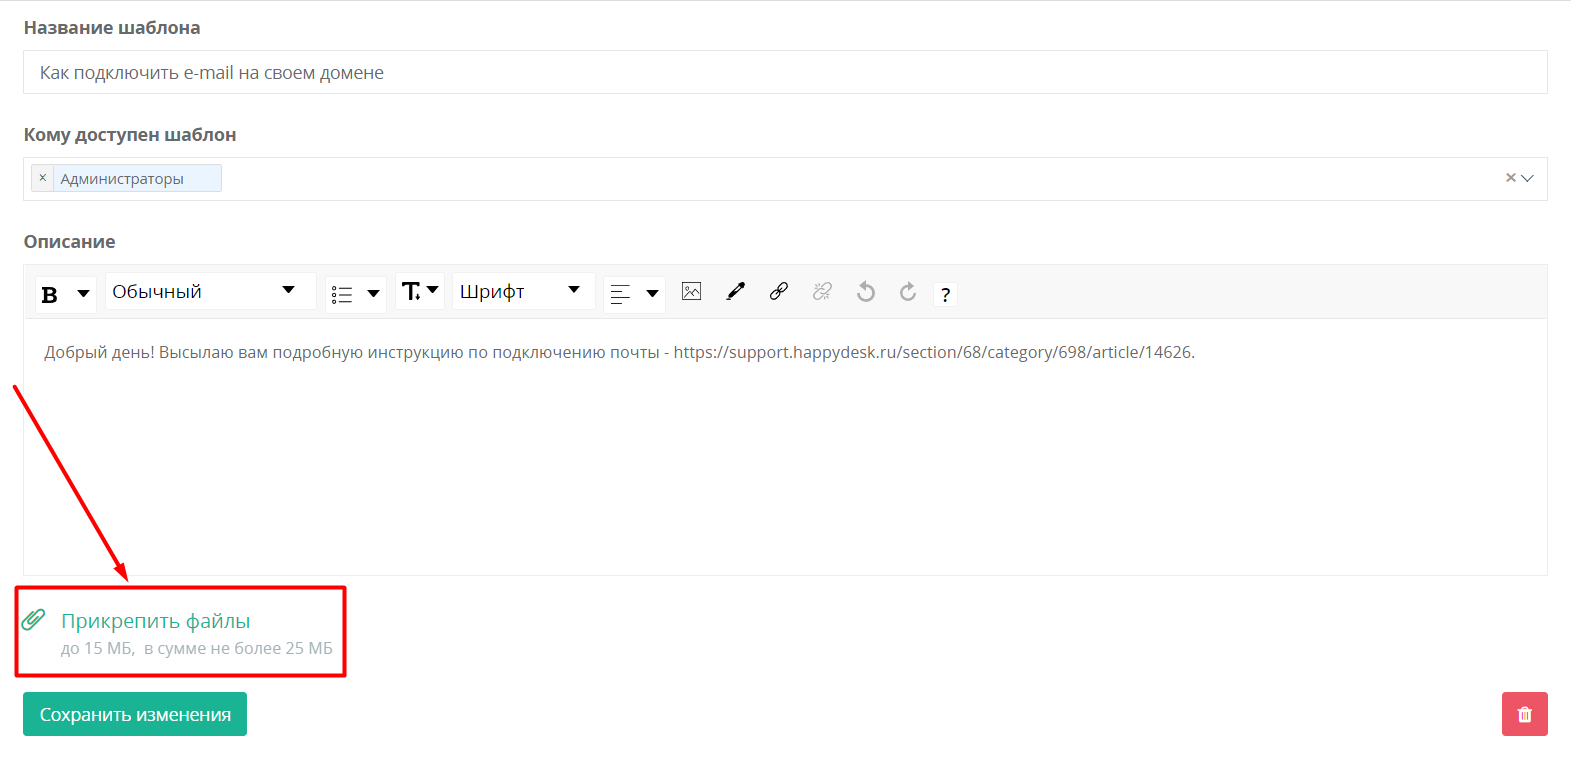Delete the template with trash button
The width and height of the screenshot is (1571, 772).
click(1525, 714)
